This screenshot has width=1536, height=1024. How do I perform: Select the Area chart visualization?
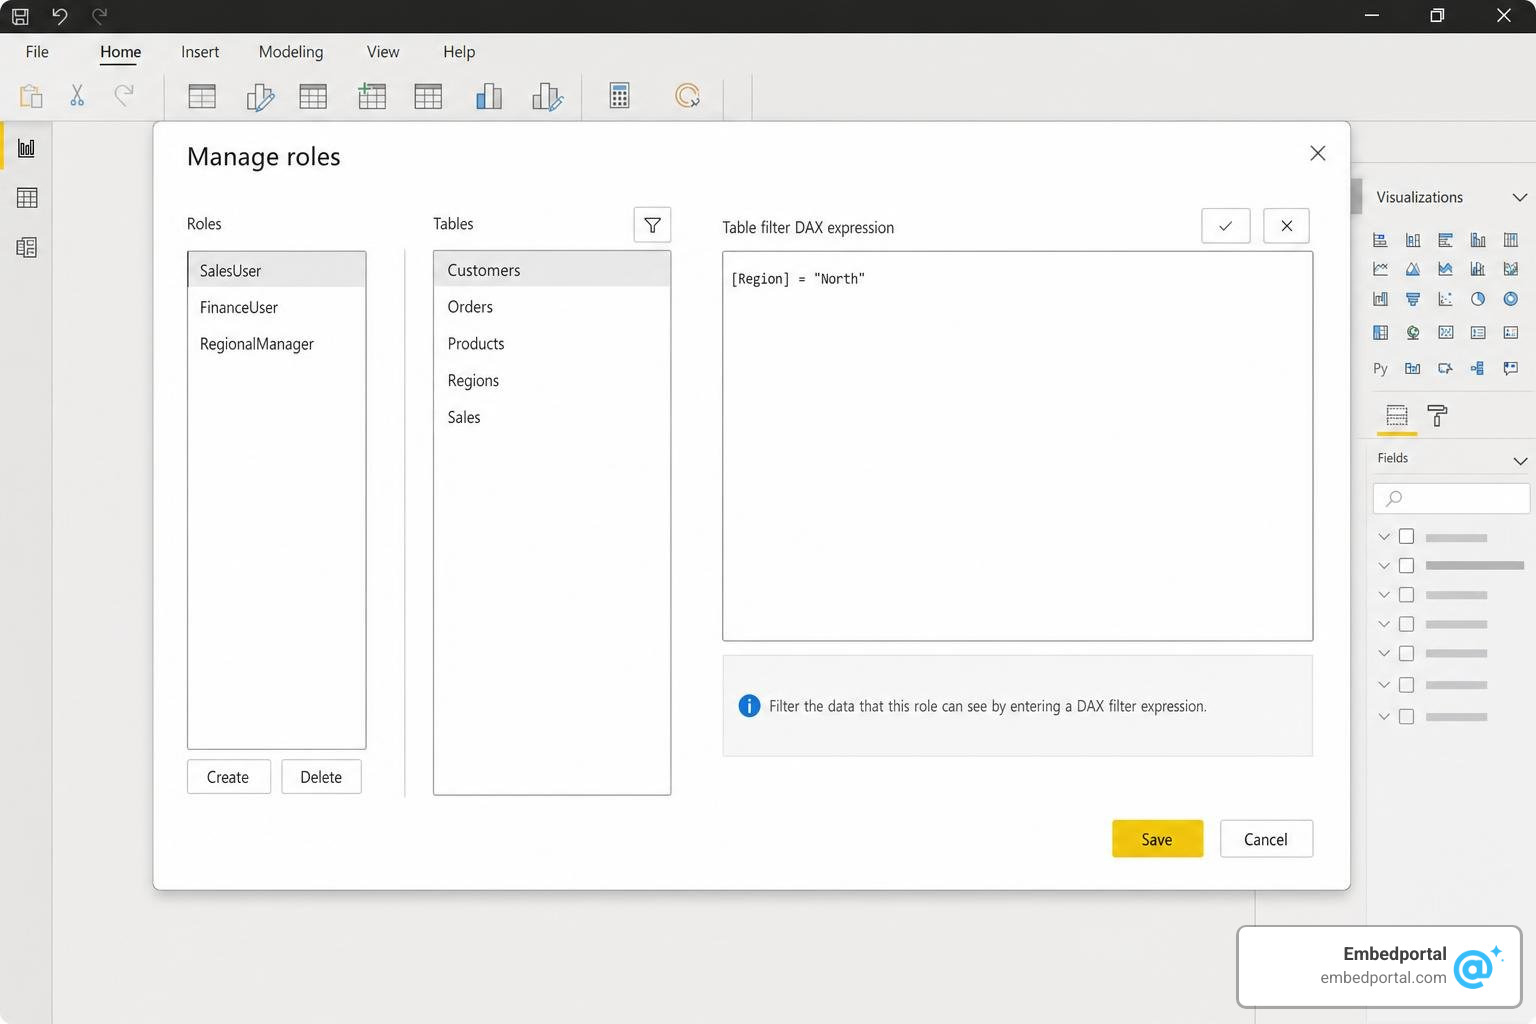(1413, 269)
